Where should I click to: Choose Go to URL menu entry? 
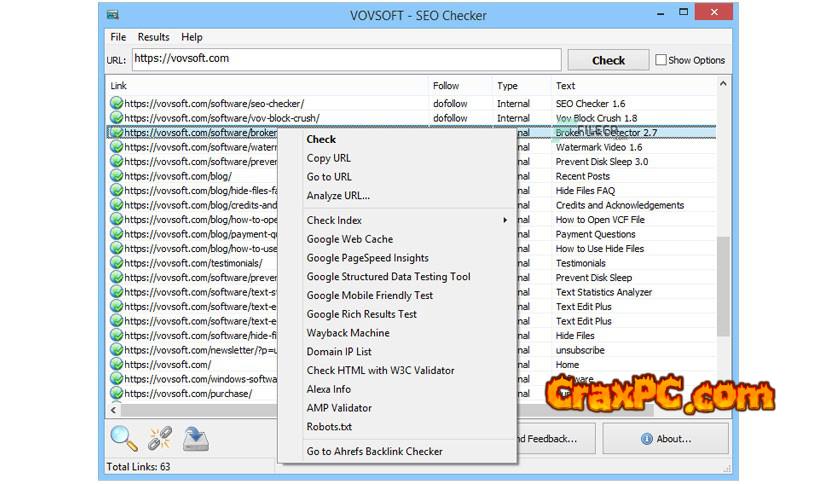pos(329,176)
